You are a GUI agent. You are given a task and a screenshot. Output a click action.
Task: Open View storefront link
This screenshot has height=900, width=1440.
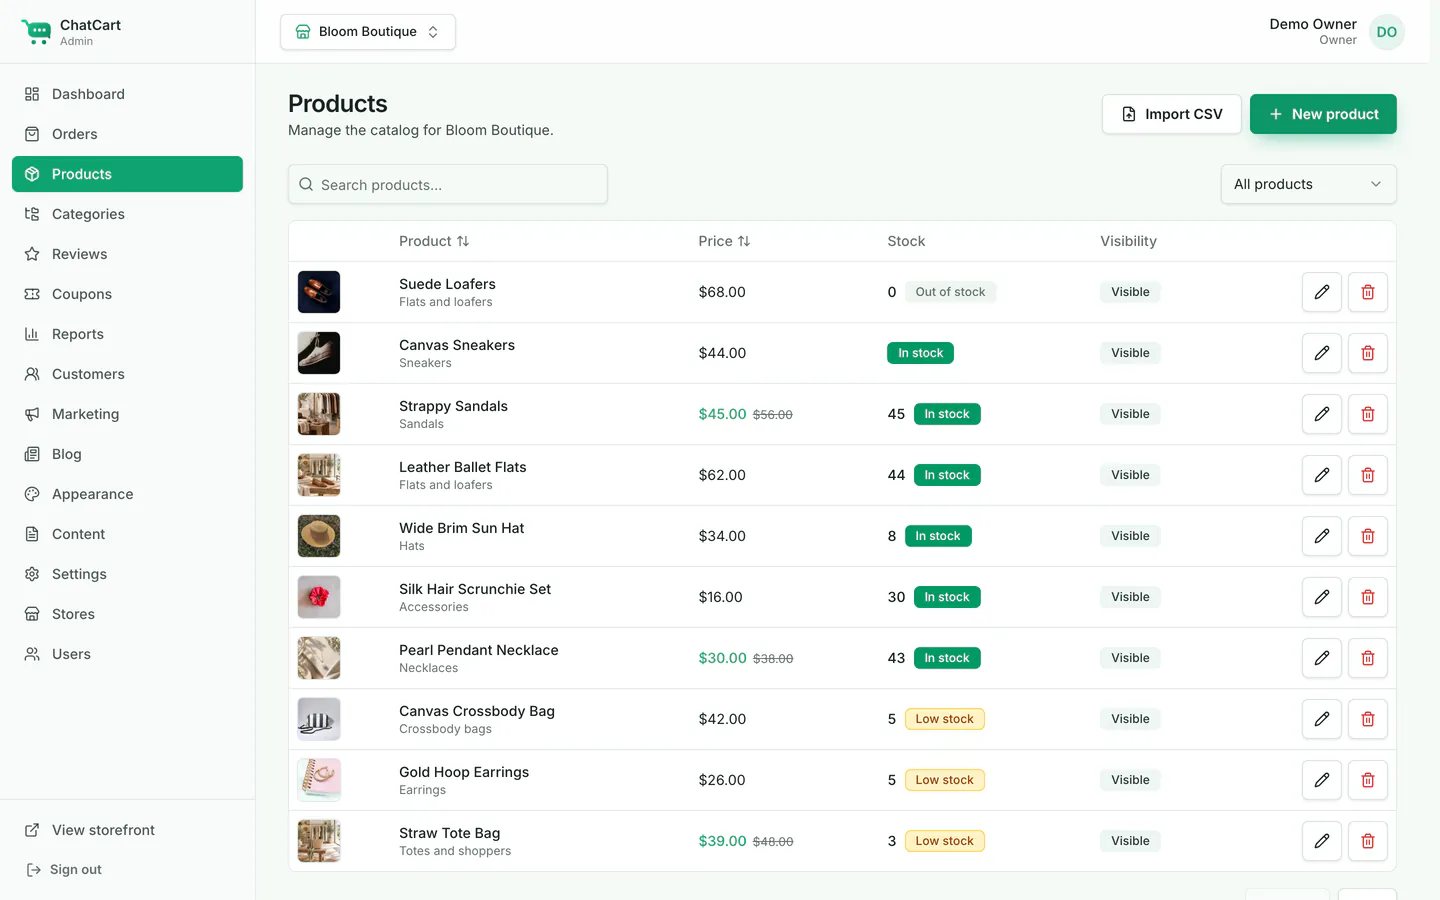127,830
